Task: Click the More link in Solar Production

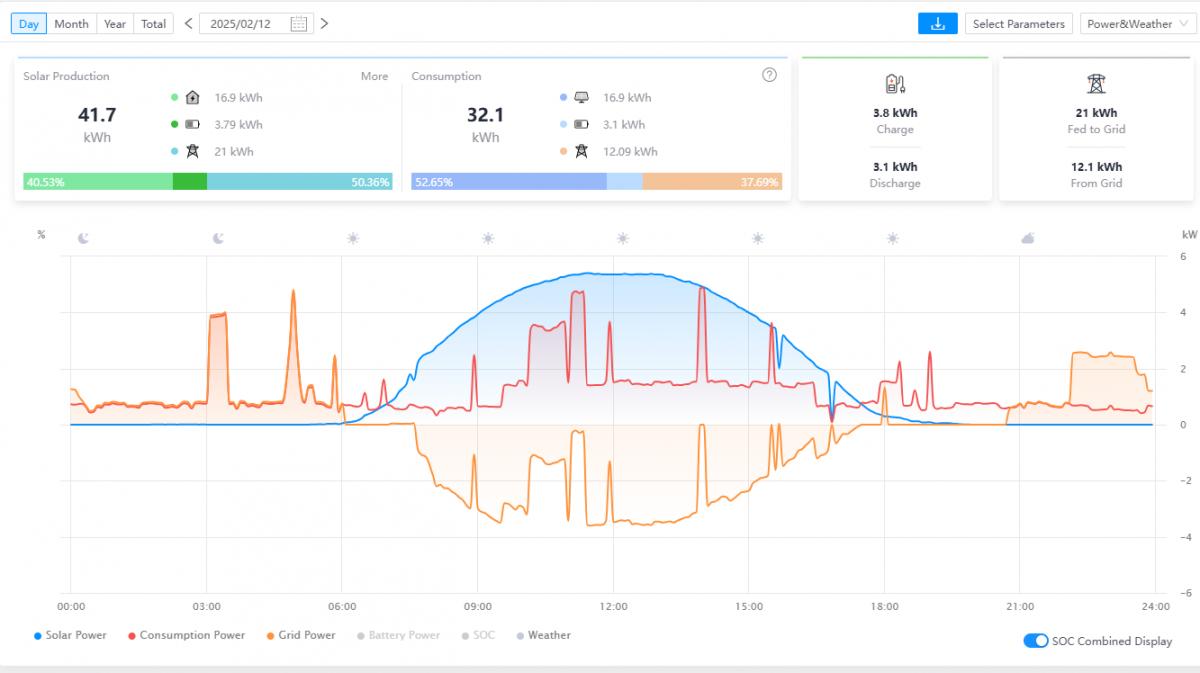Action: click(x=374, y=76)
